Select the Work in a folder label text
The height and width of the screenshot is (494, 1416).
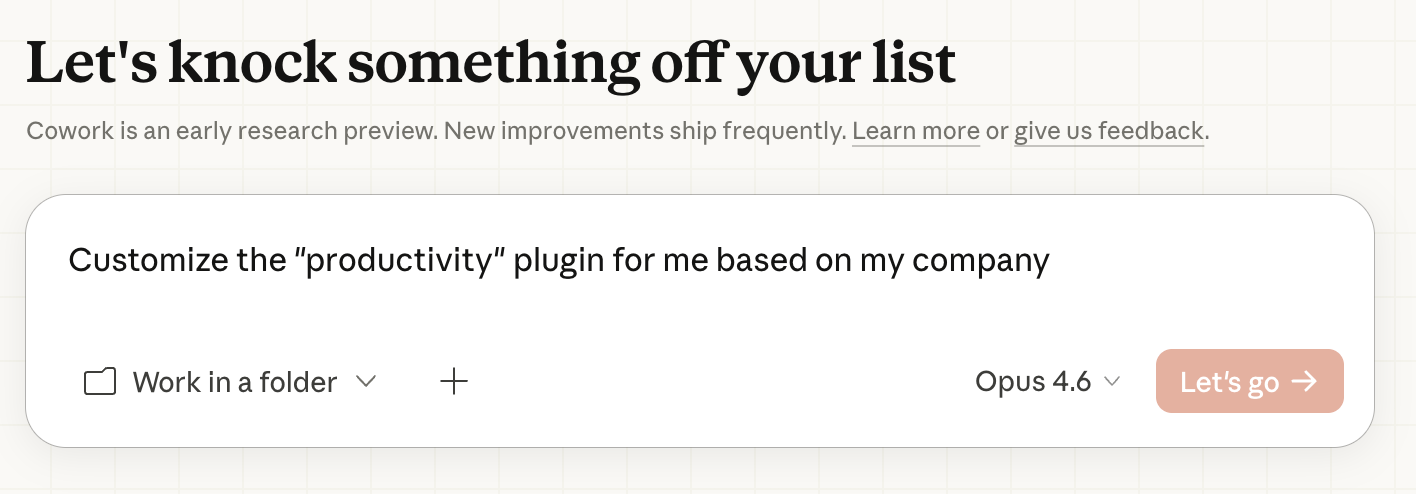point(234,382)
